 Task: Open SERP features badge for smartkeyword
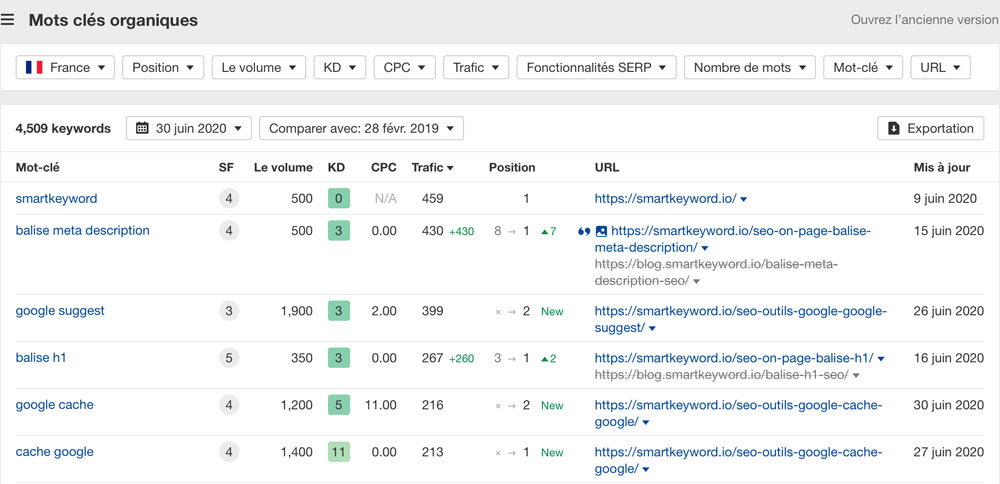point(229,199)
